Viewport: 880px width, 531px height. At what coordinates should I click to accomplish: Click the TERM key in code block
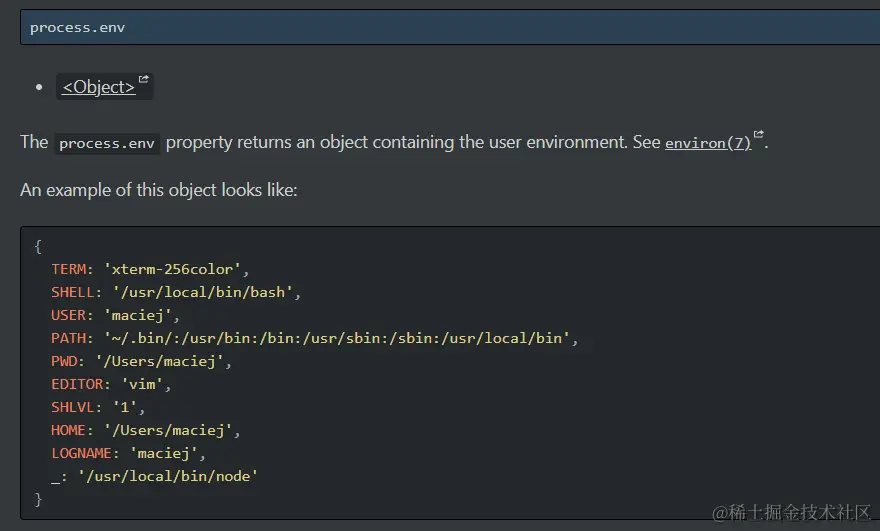pyautogui.click(x=70, y=269)
